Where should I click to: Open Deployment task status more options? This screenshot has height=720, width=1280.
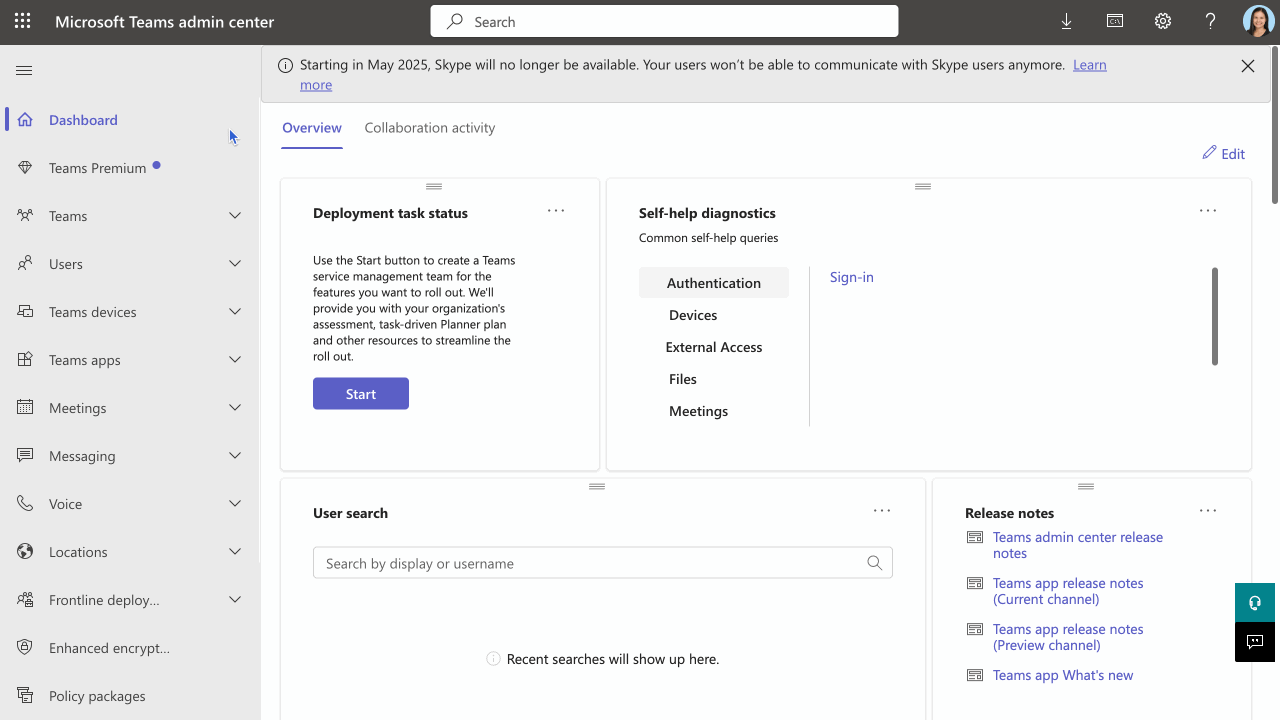point(556,210)
